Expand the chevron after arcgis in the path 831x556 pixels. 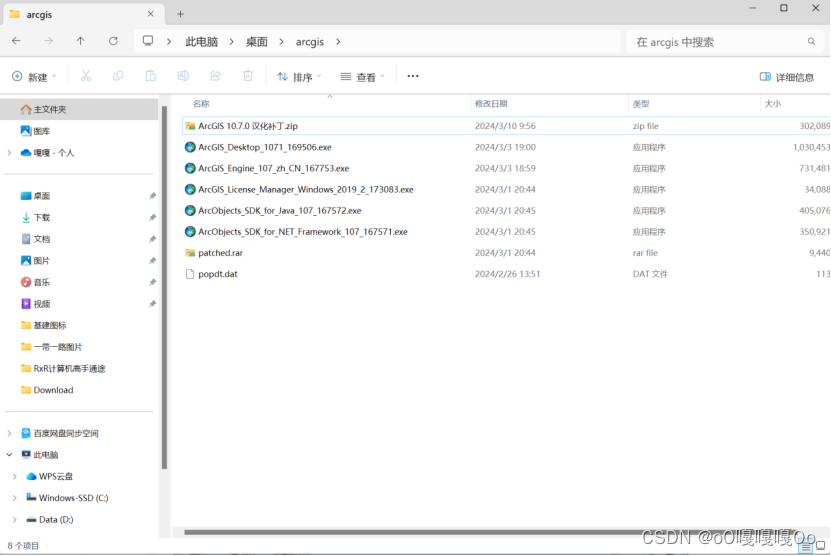click(338, 41)
